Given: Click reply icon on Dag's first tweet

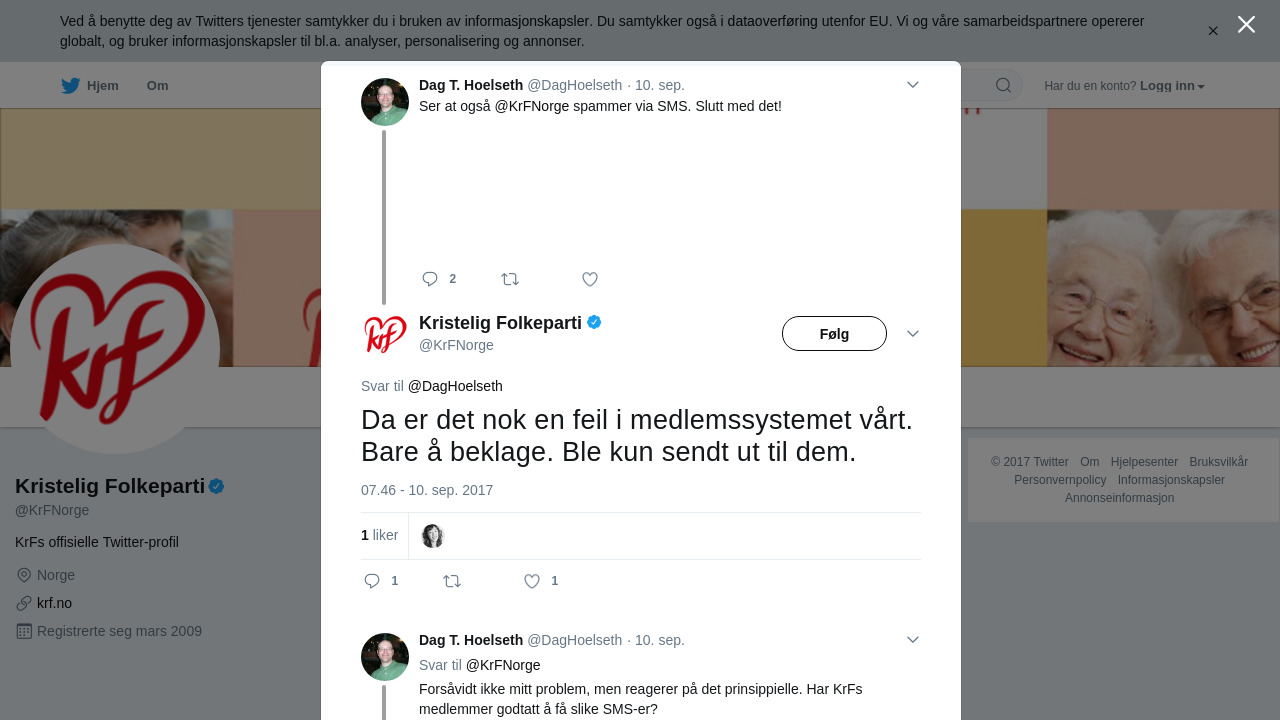Looking at the screenshot, I should [x=430, y=279].
